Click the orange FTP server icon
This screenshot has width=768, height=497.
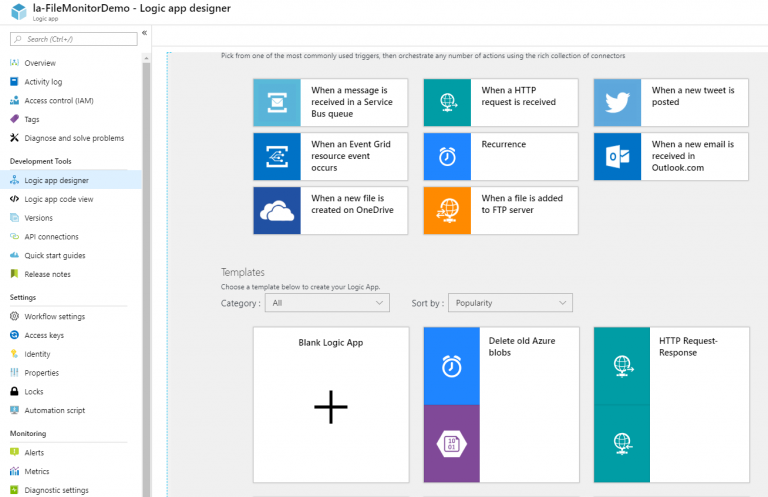coord(447,211)
